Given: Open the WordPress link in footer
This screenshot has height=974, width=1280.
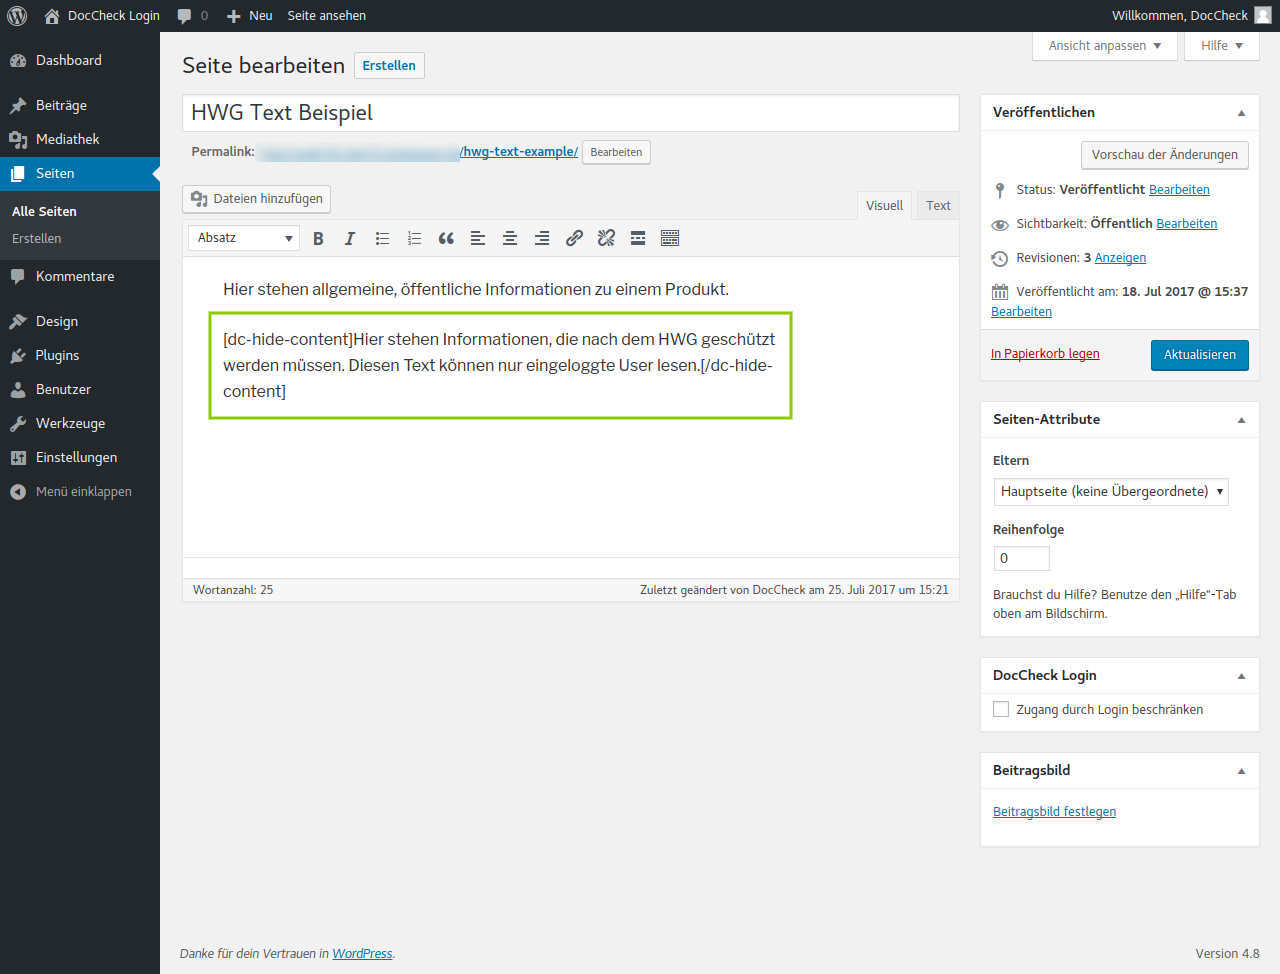Looking at the screenshot, I should point(362,954).
